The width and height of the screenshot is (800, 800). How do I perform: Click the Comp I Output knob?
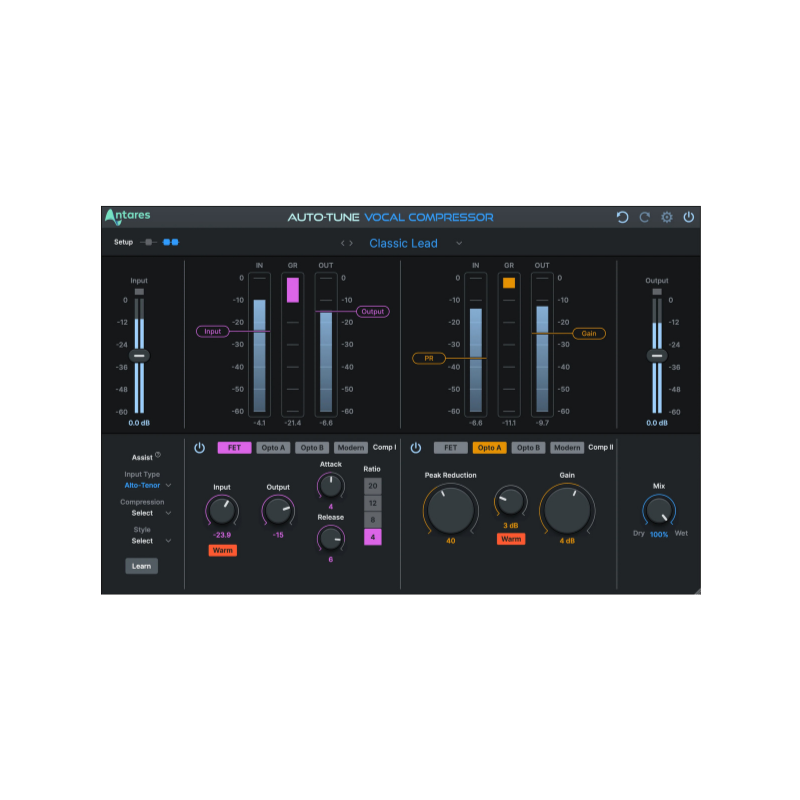tap(278, 511)
